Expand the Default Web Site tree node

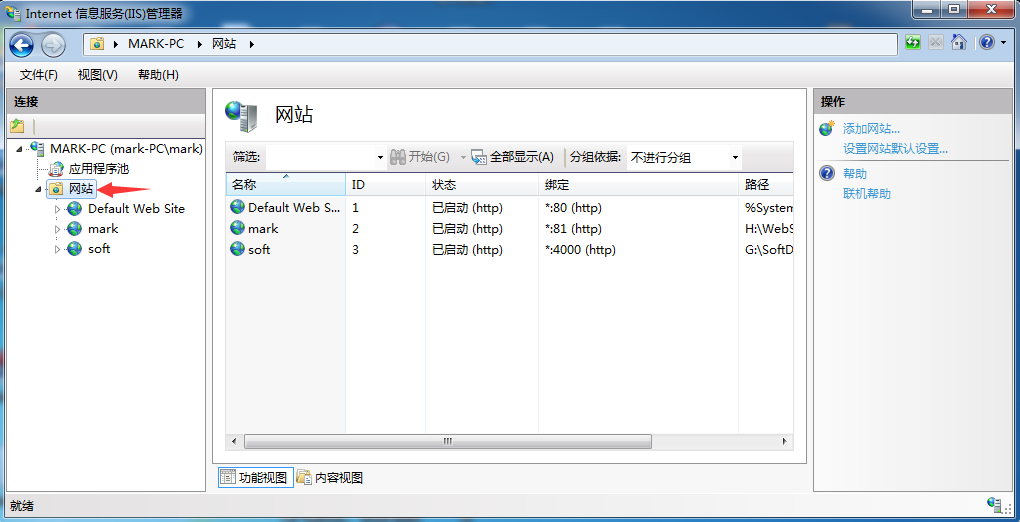(57, 209)
